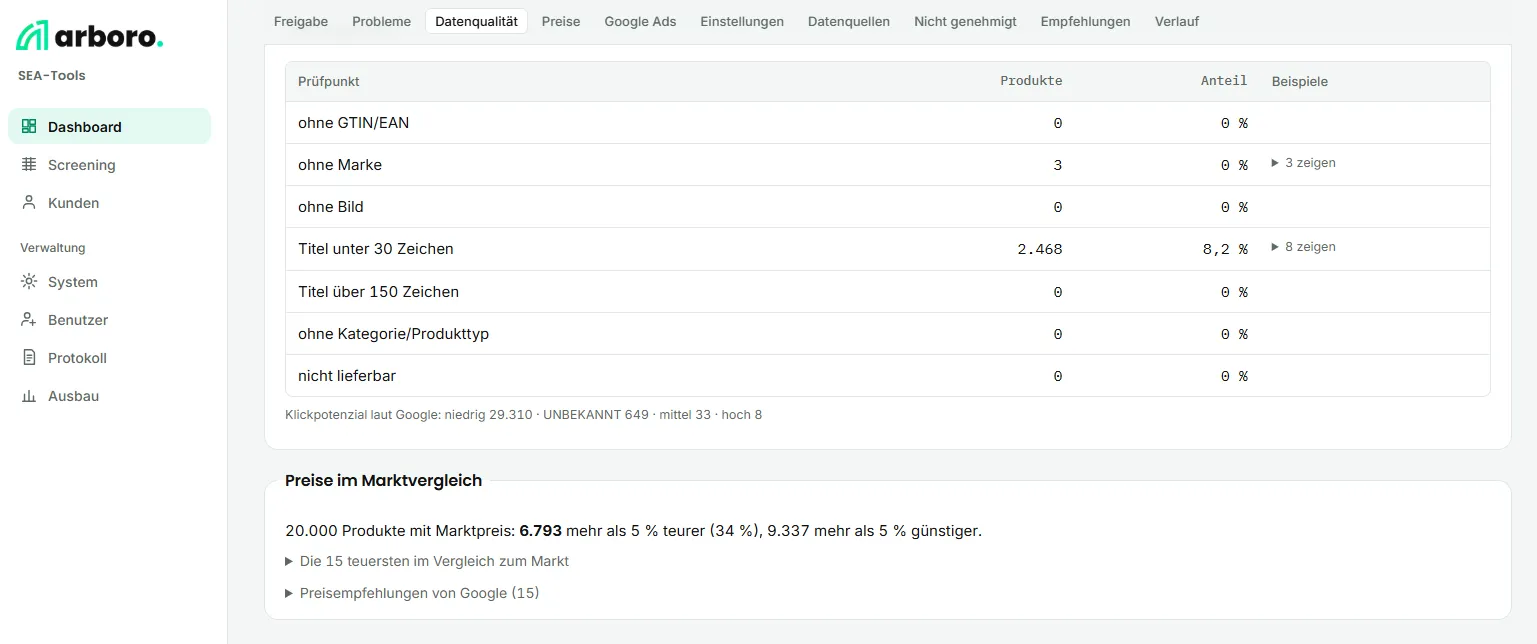1537x644 pixels.
Task: Expand '3 zeigen' examples for ohne Marke
Action: pos(1303,163)
